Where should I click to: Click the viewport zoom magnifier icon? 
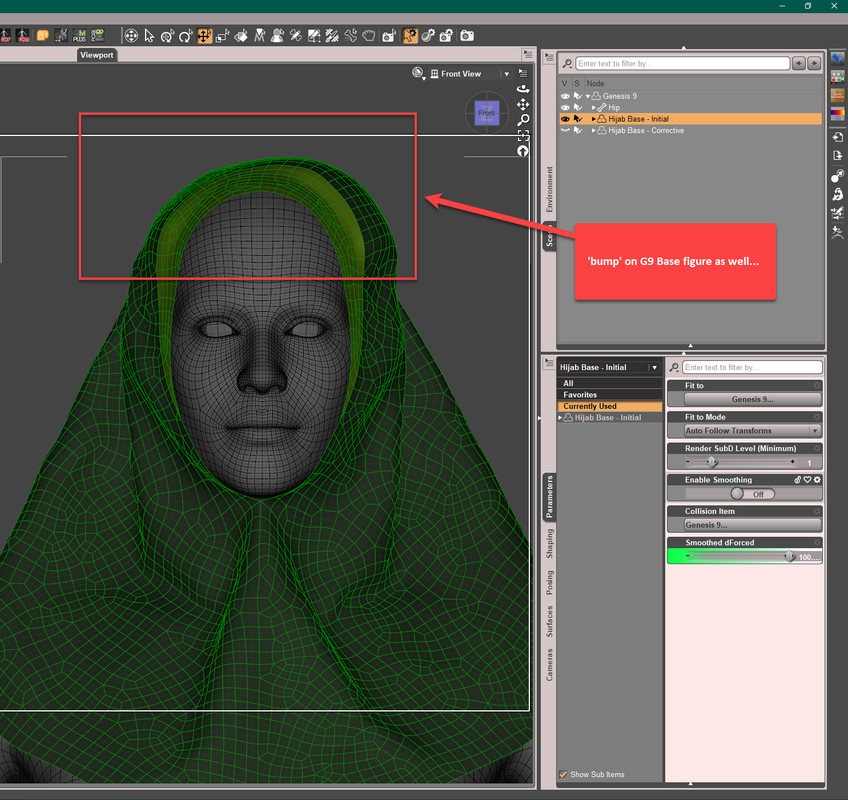click(523, 119)
